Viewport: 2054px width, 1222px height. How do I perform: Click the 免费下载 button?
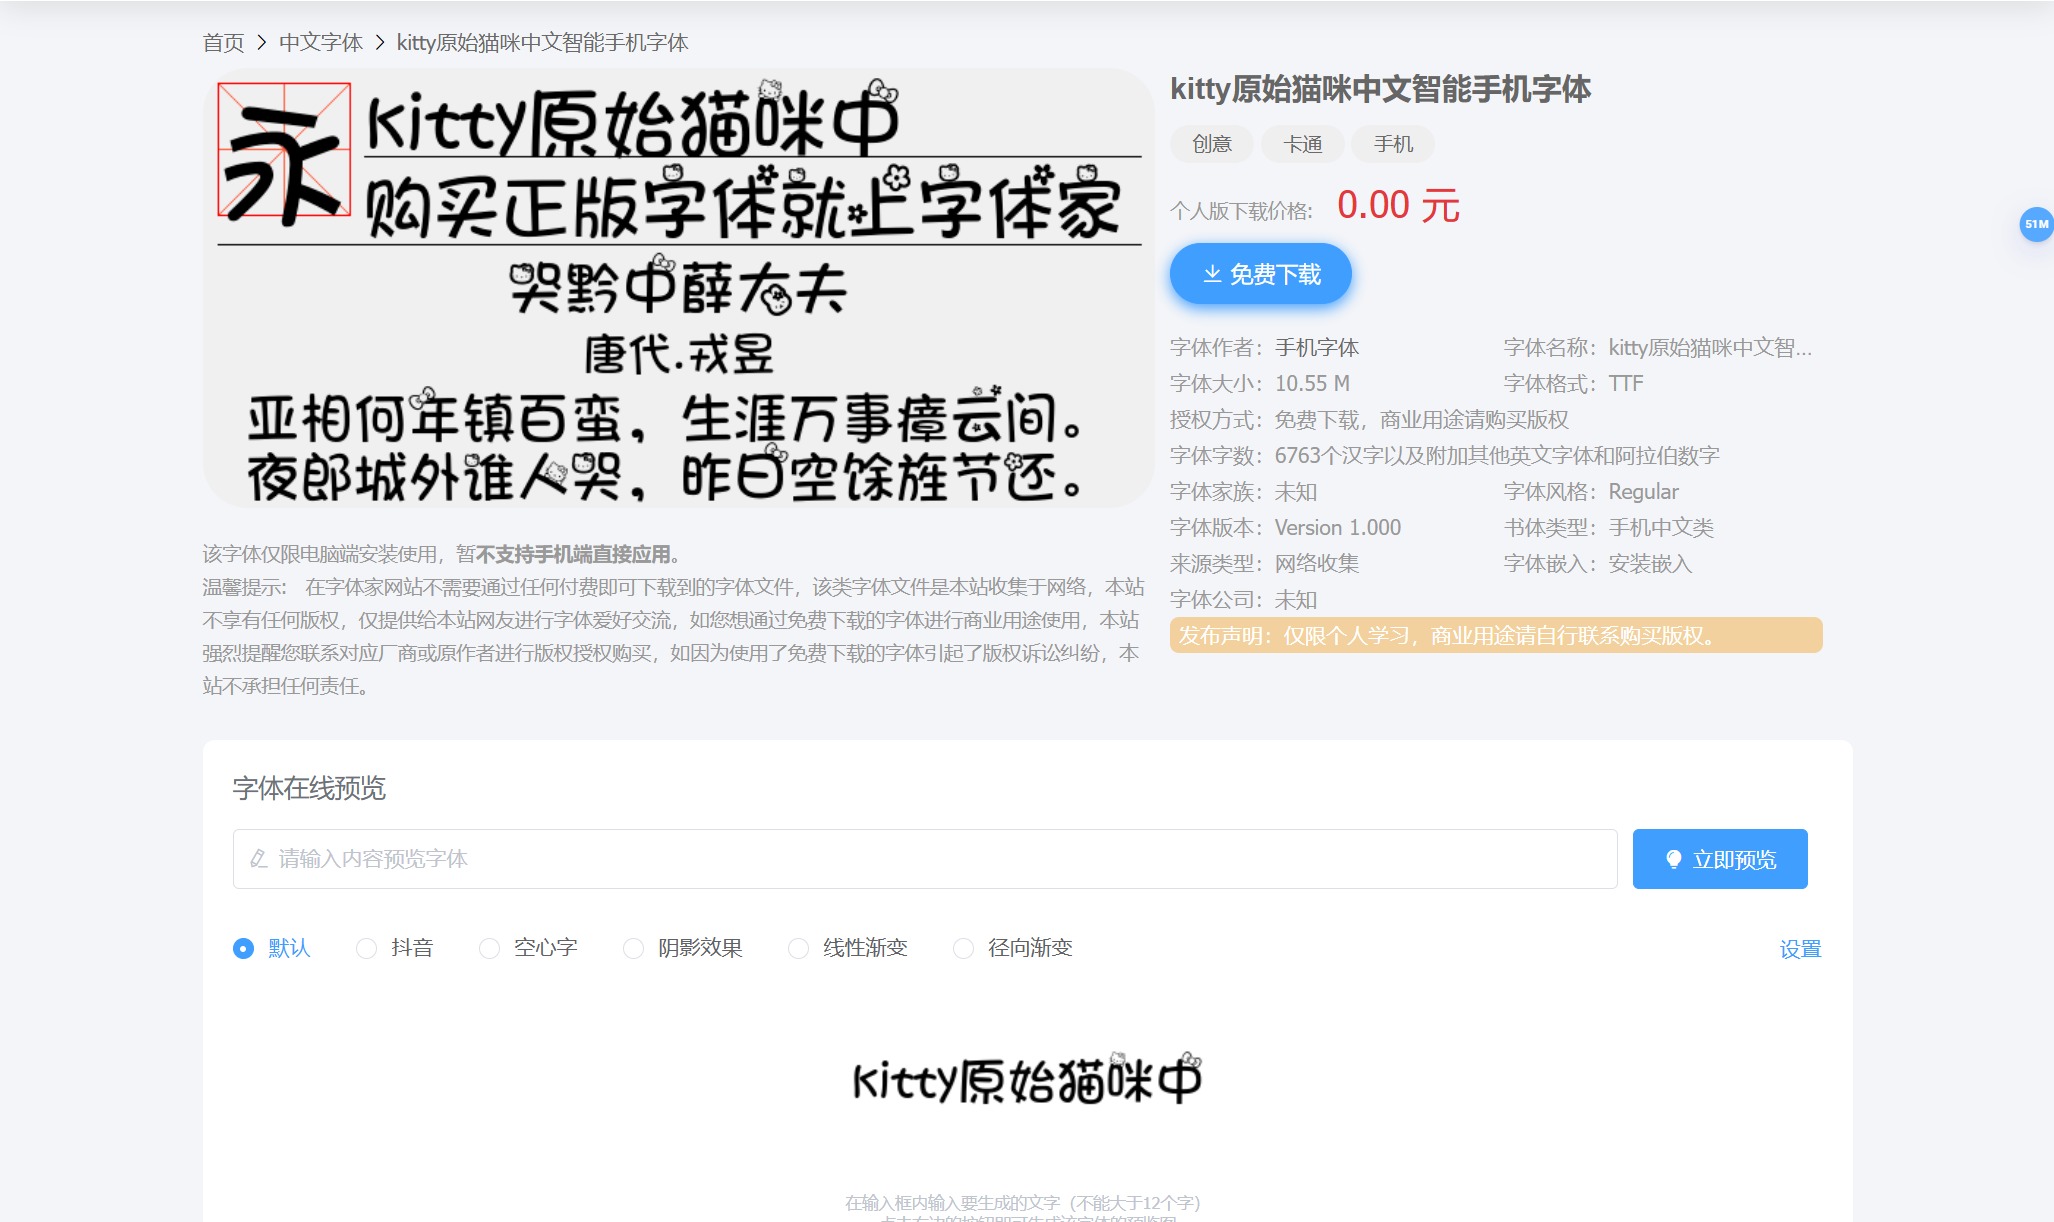pyautogui.click(x=1261, y=274)
